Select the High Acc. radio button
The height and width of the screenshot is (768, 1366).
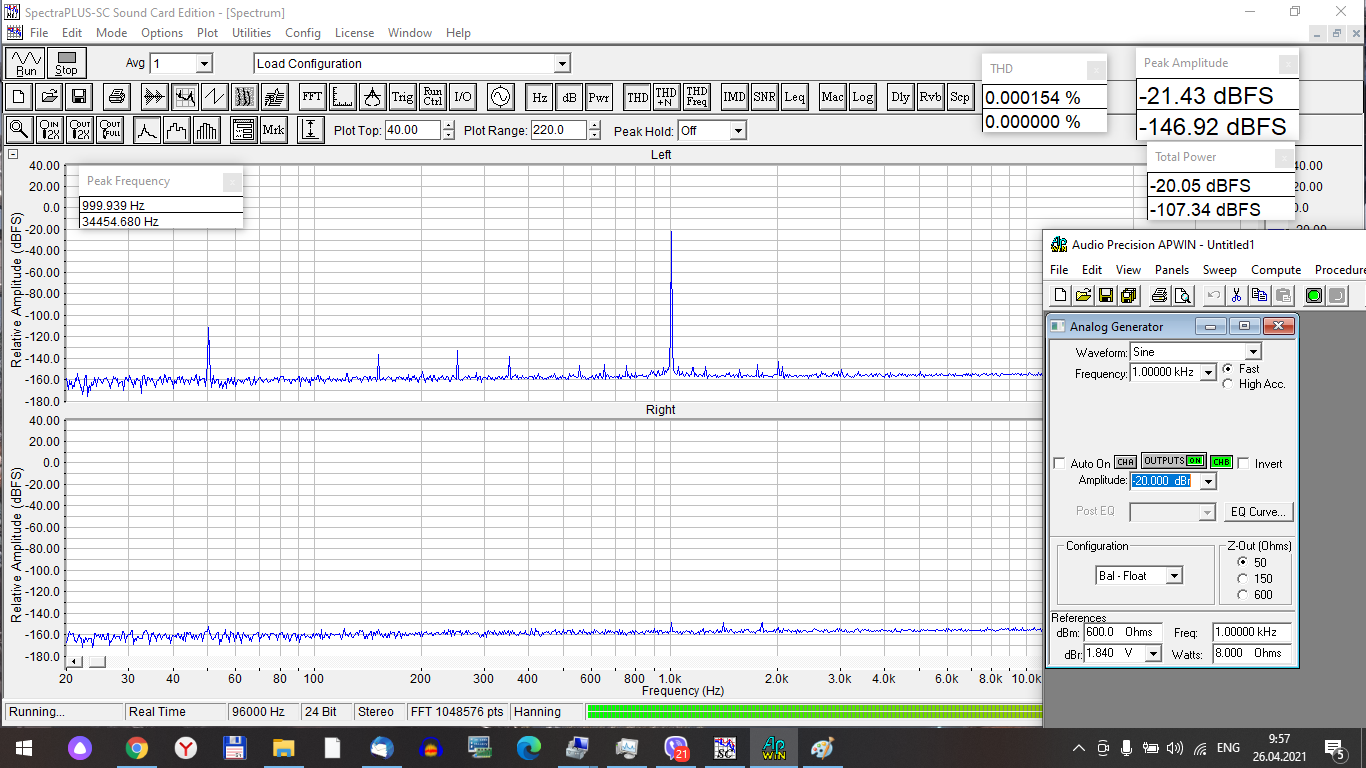point(1228,384)
